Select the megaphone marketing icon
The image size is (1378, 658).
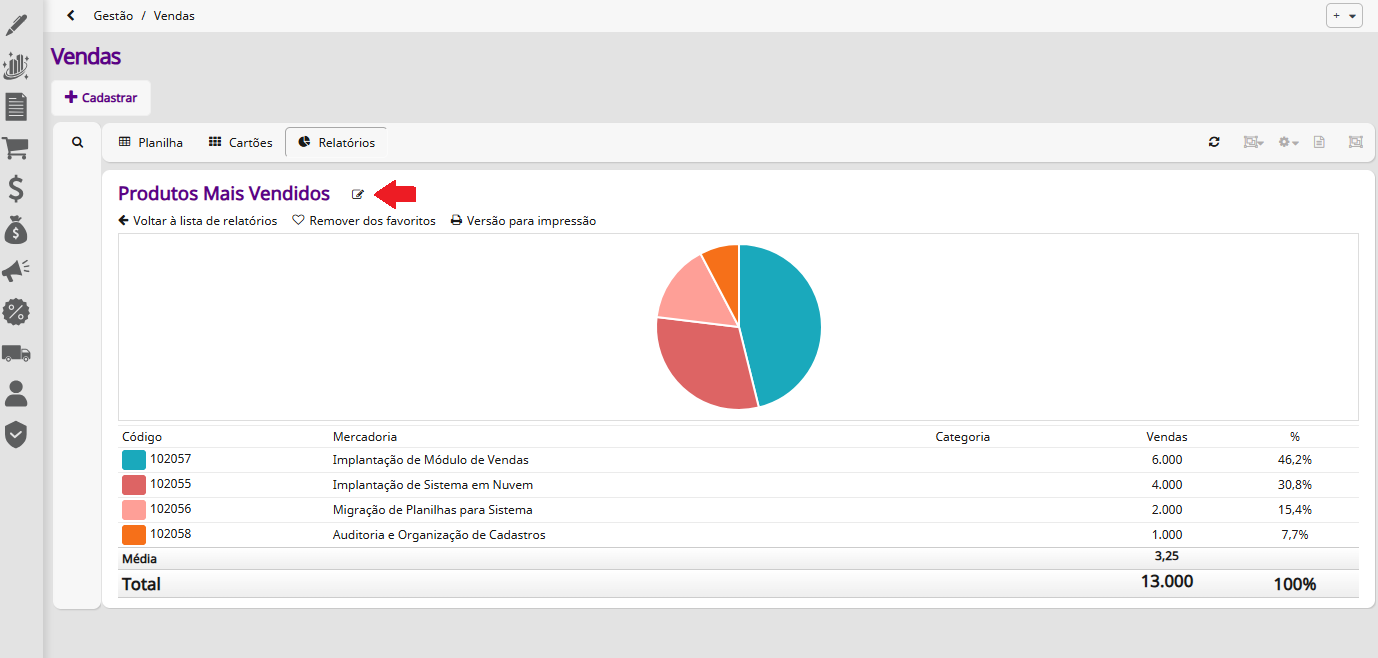[x=15, y=271]
